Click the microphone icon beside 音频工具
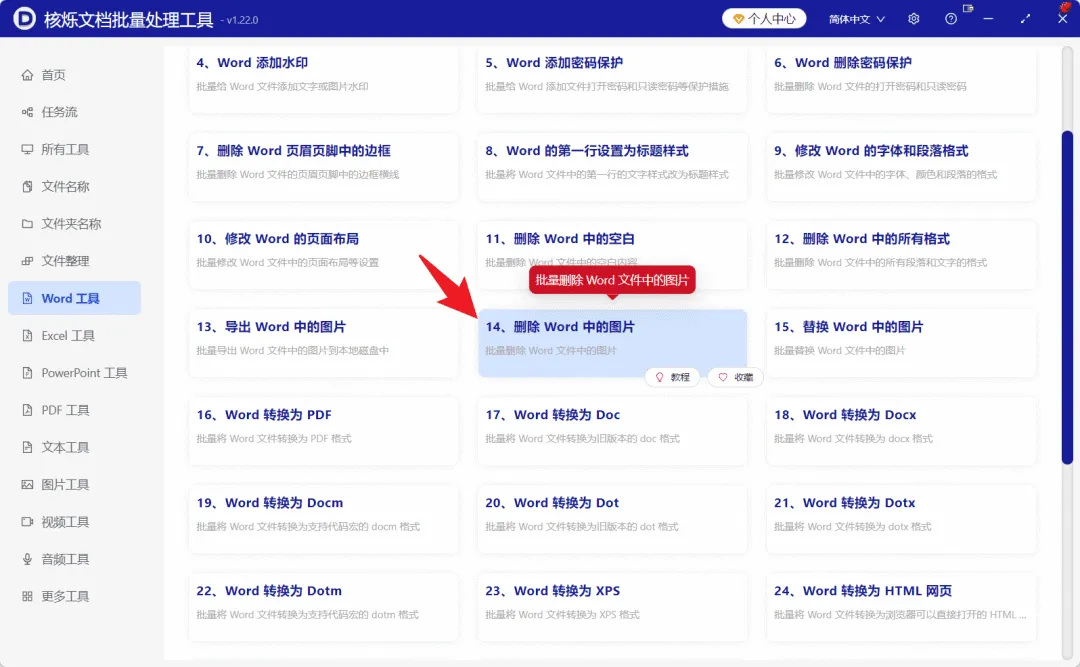This screenshot has height=667, width=1080. pos(27,559)
